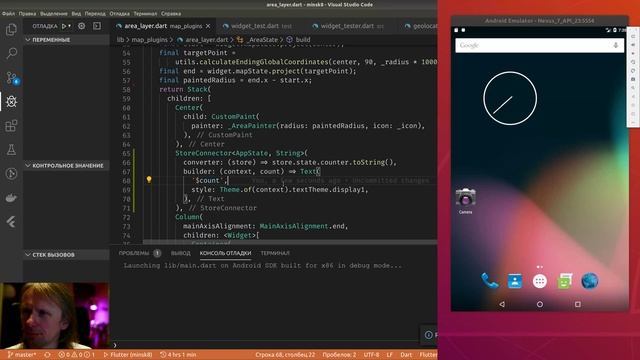The image size is (640, 360).
Task: Open debug configuration dropdown arrow
Action: 69,26
